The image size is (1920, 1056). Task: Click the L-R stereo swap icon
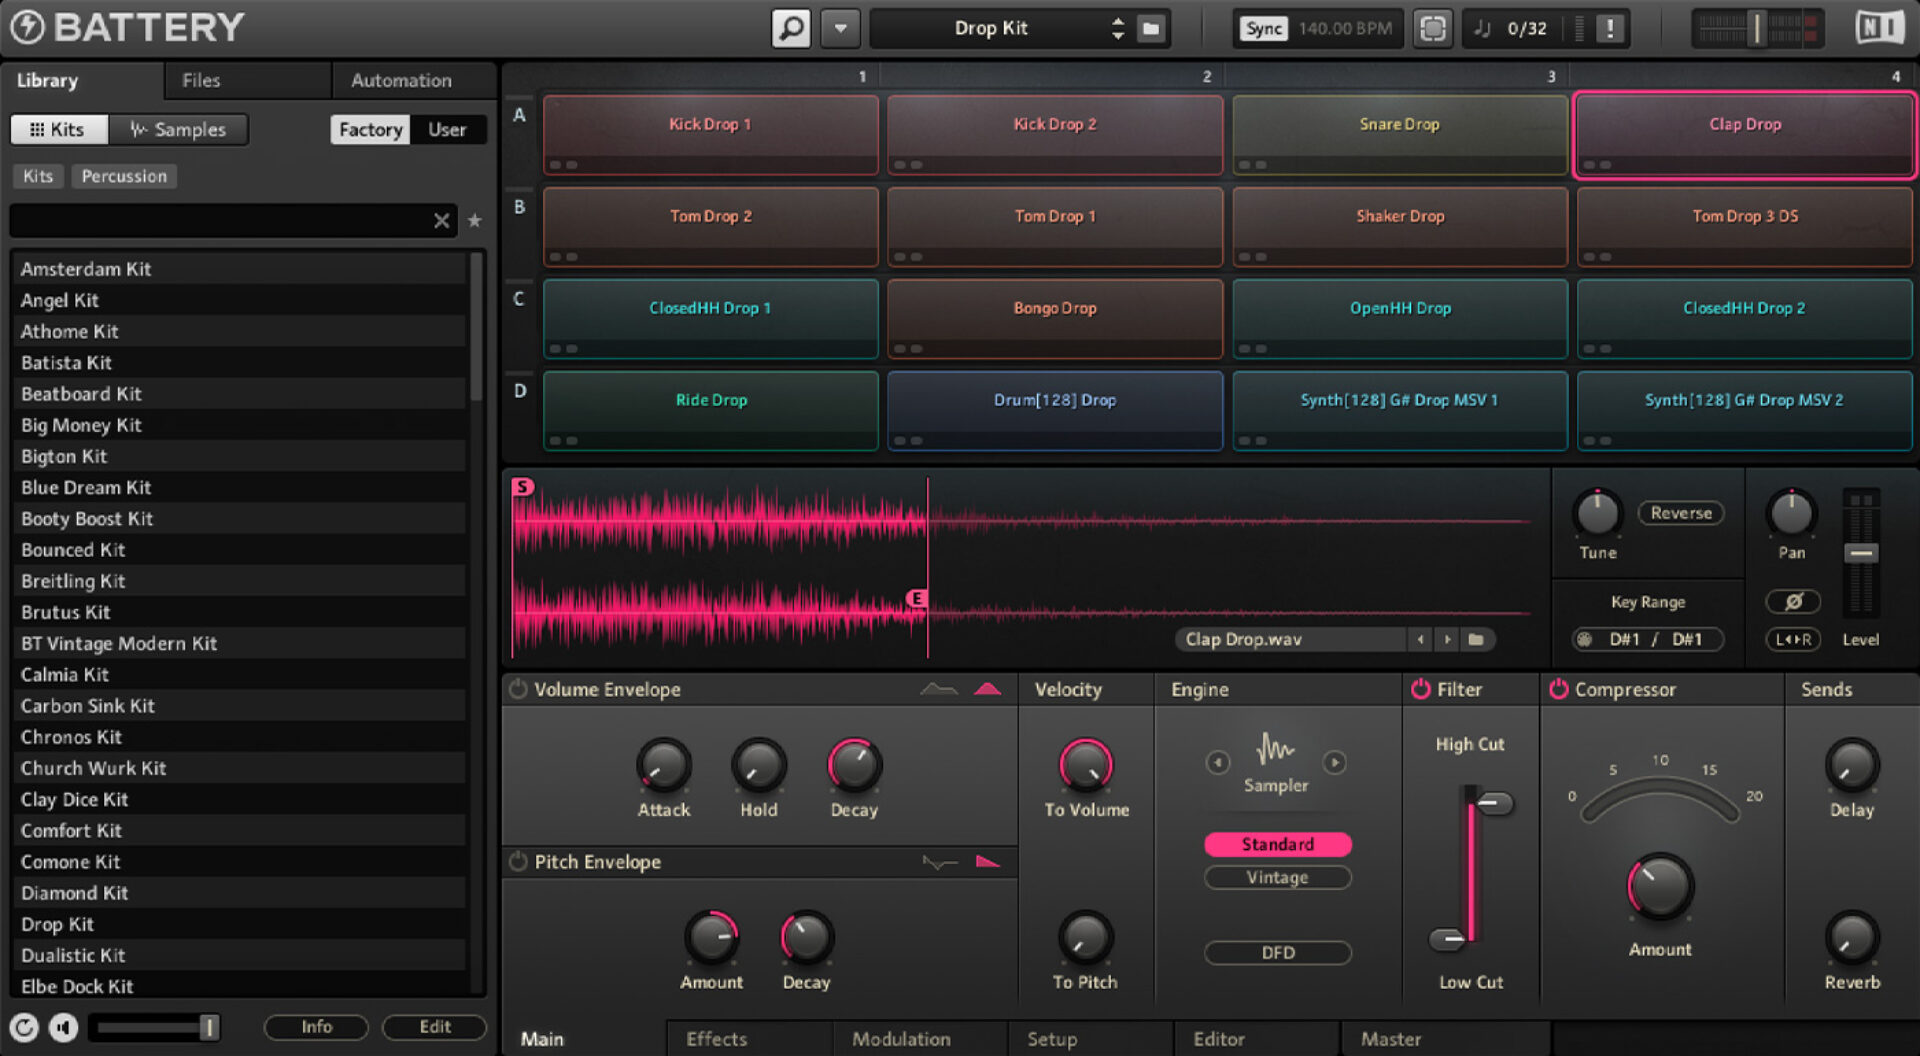click(1793, 640)
